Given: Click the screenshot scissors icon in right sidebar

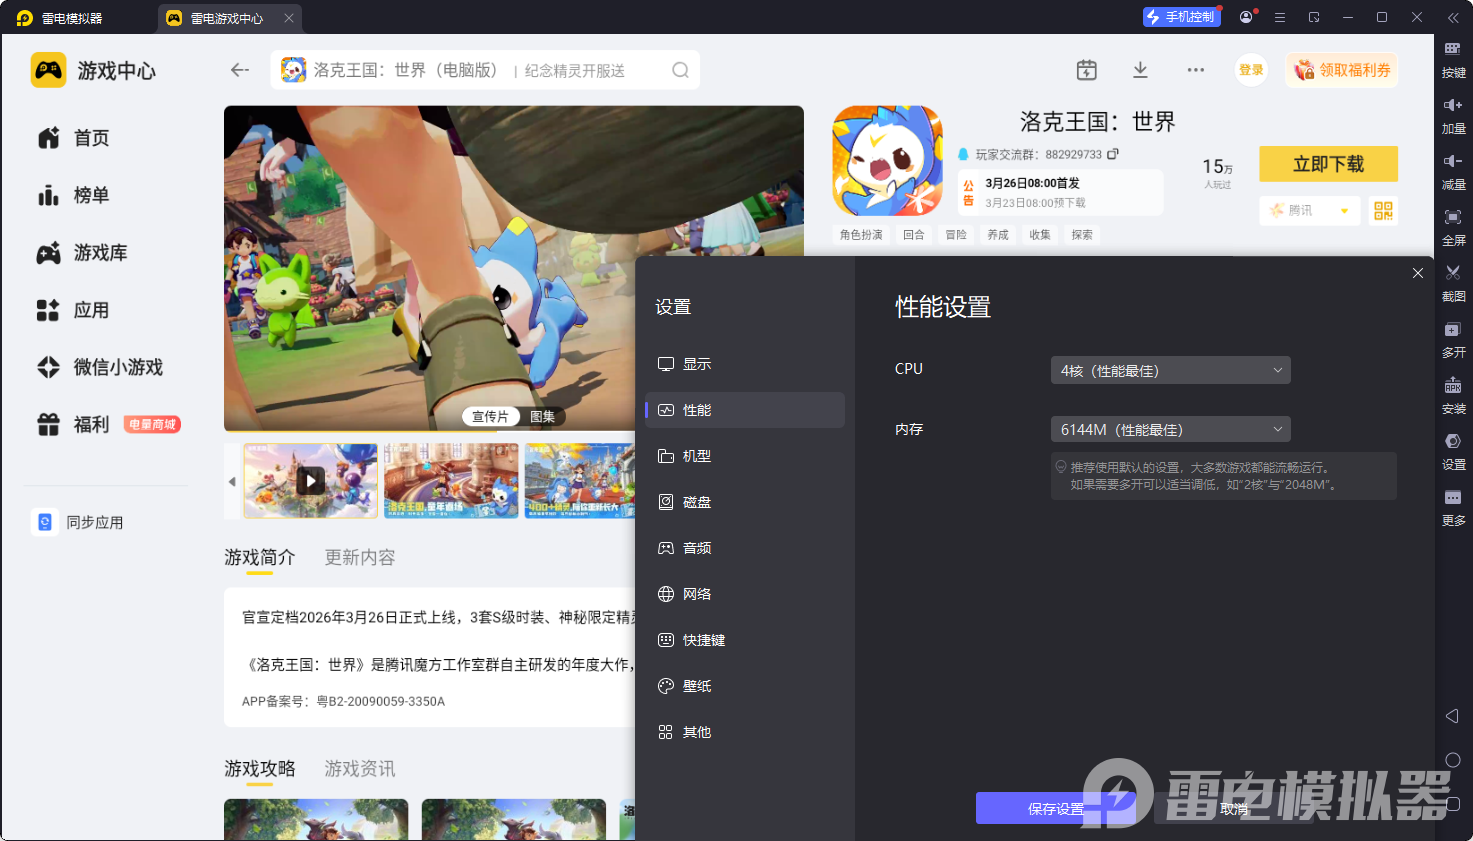Looking at the screenshot, I should [1453, 273].
